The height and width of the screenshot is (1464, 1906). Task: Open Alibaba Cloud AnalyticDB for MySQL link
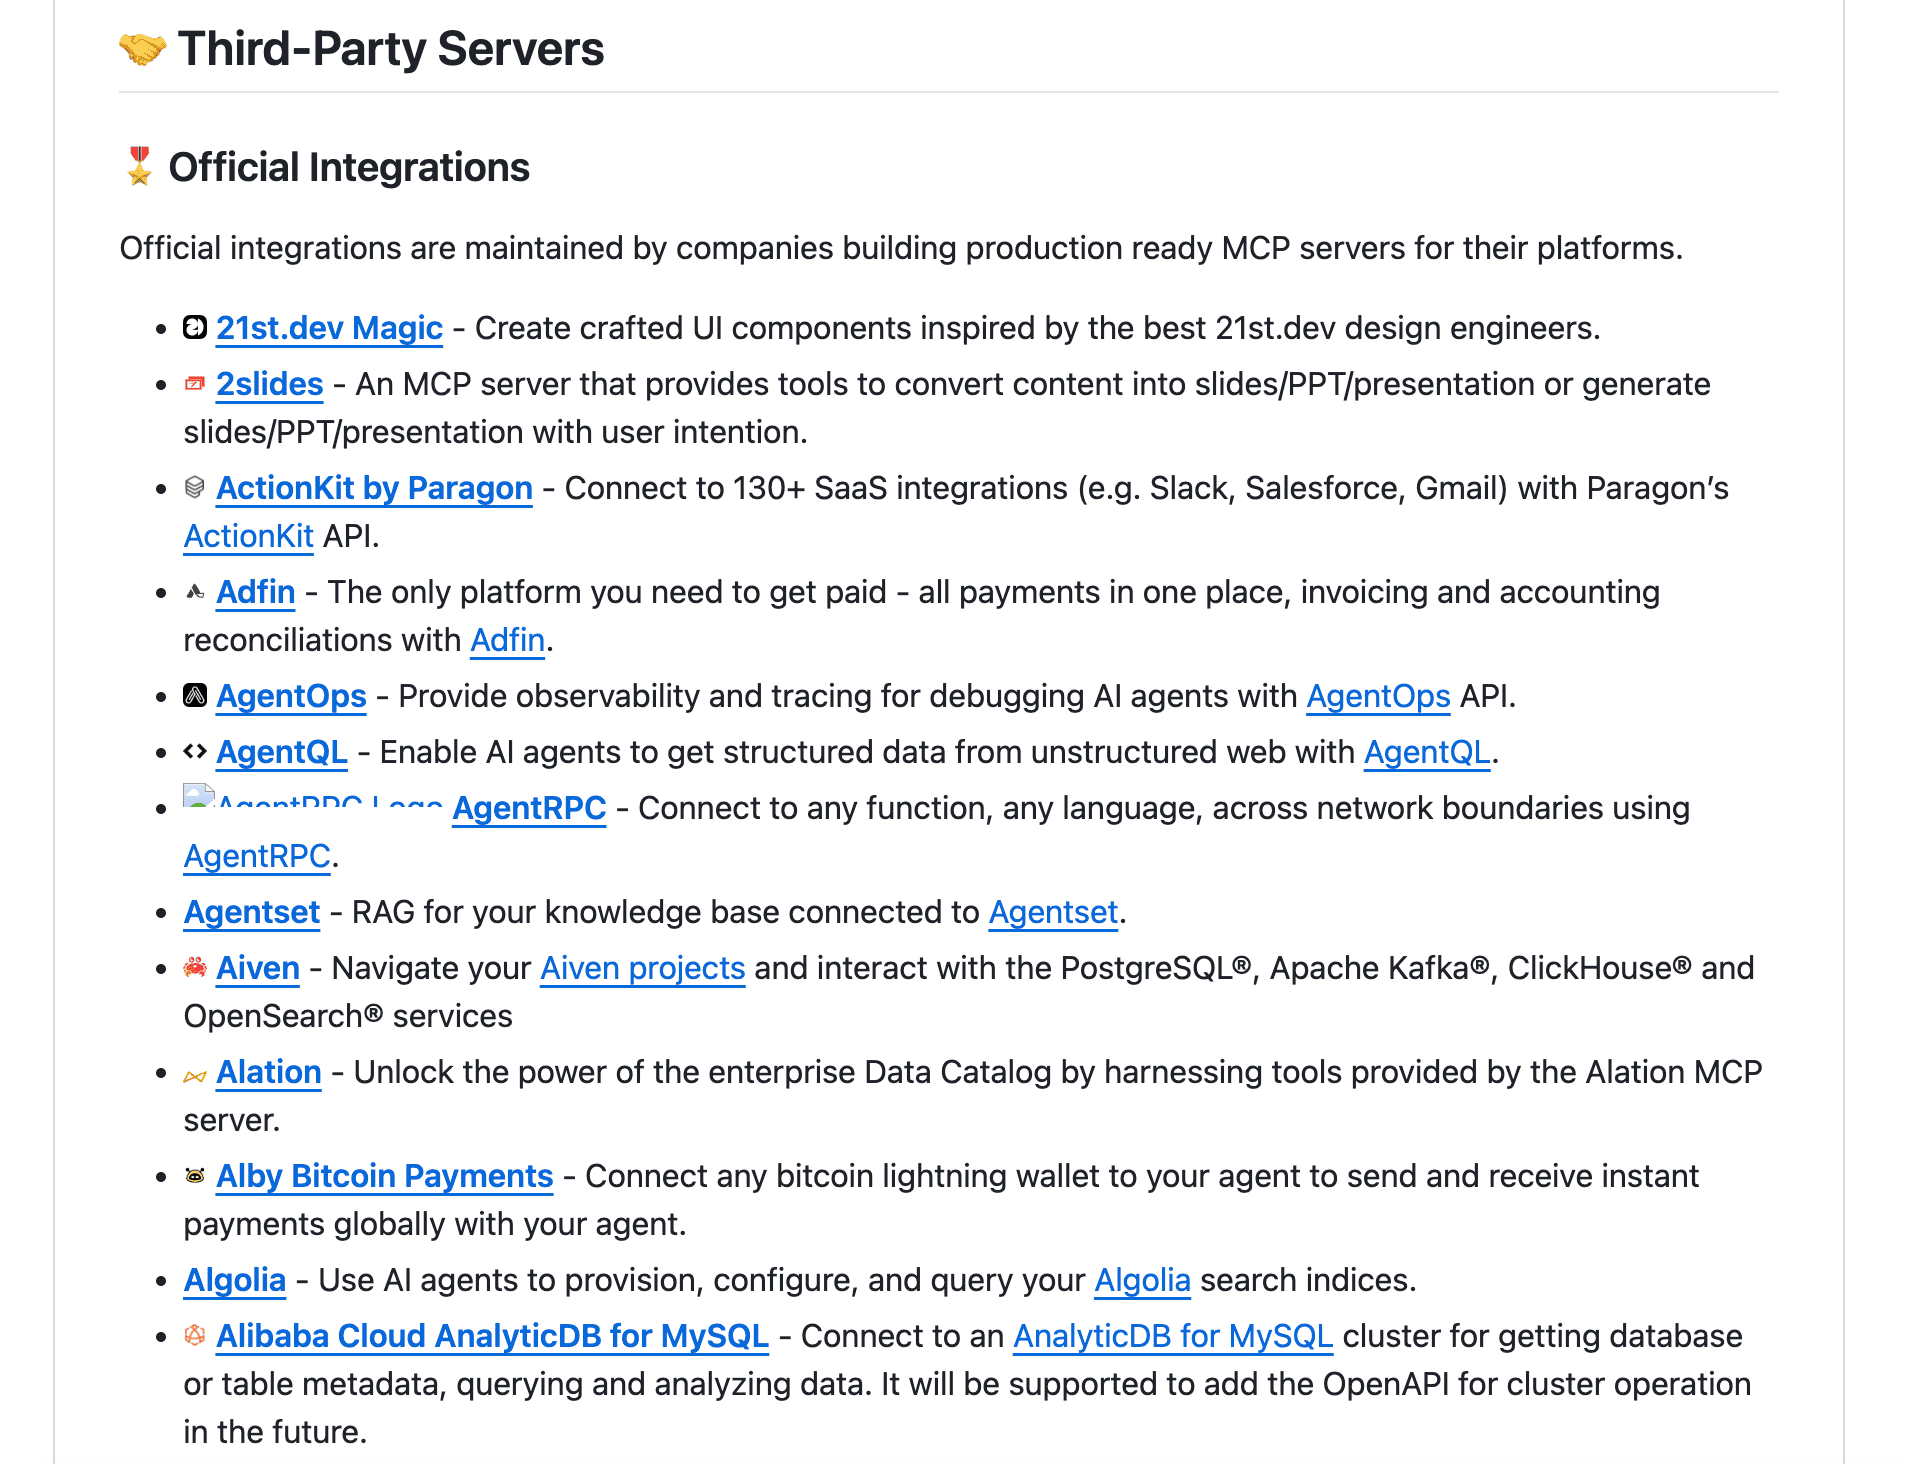coord(491,1335)
